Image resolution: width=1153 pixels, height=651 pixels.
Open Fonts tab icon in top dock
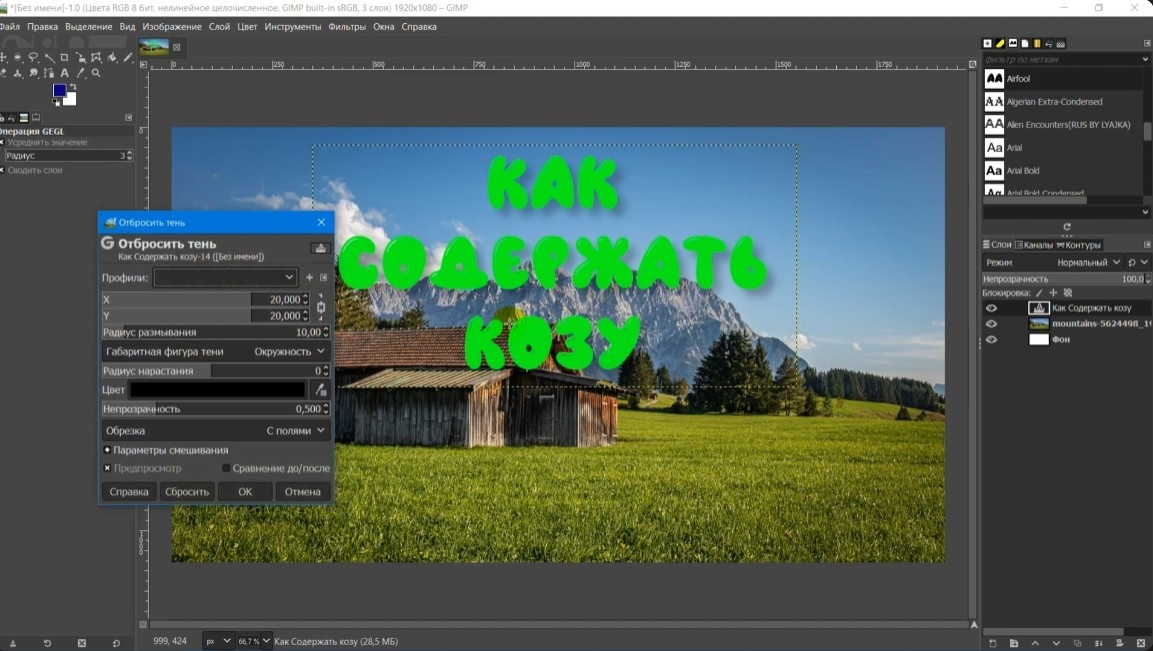1013,43
